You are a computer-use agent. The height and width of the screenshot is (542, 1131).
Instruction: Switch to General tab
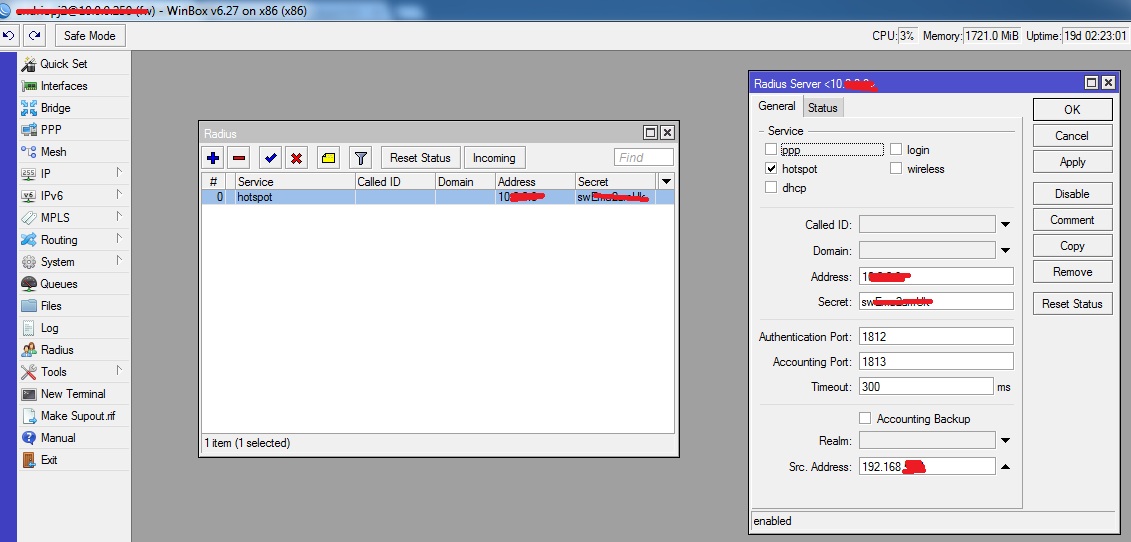777,106
